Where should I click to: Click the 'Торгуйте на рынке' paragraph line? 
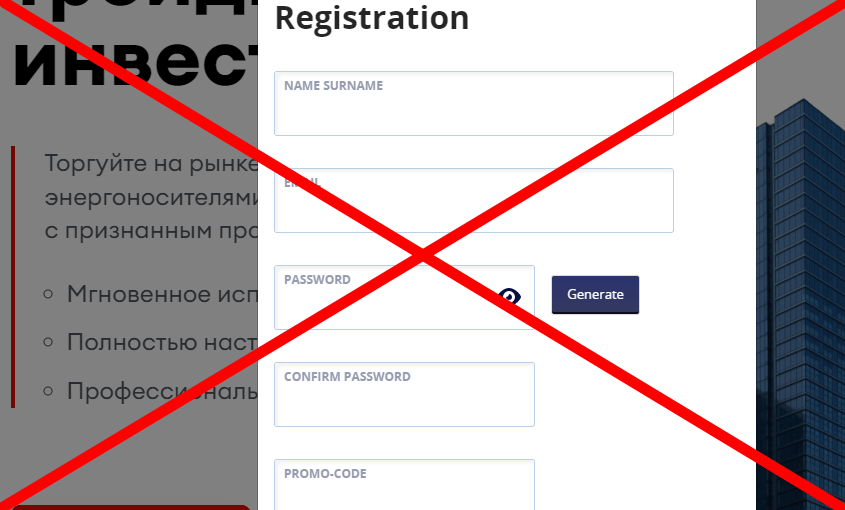coord(151,163)
